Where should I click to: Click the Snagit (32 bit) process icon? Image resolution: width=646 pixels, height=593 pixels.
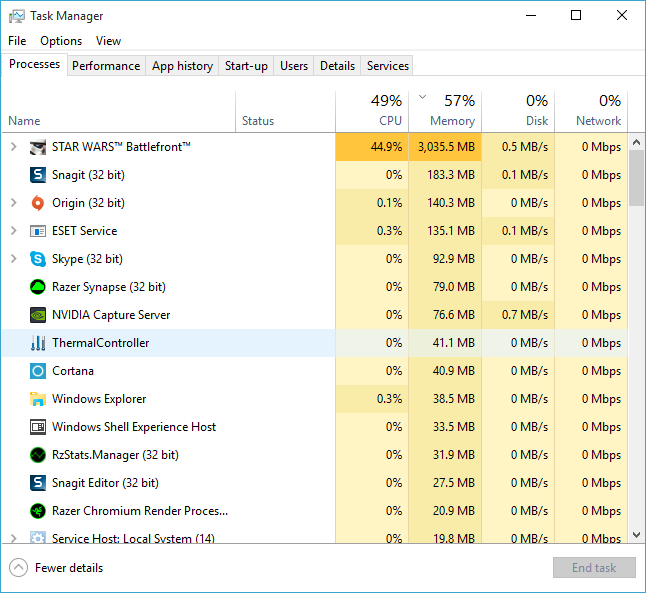click(38, 175)
